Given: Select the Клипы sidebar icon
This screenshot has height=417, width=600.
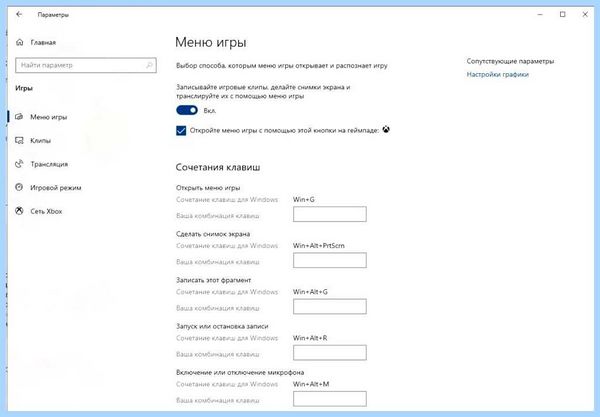Looking at the screenshot, I should (x=19, y=140).
